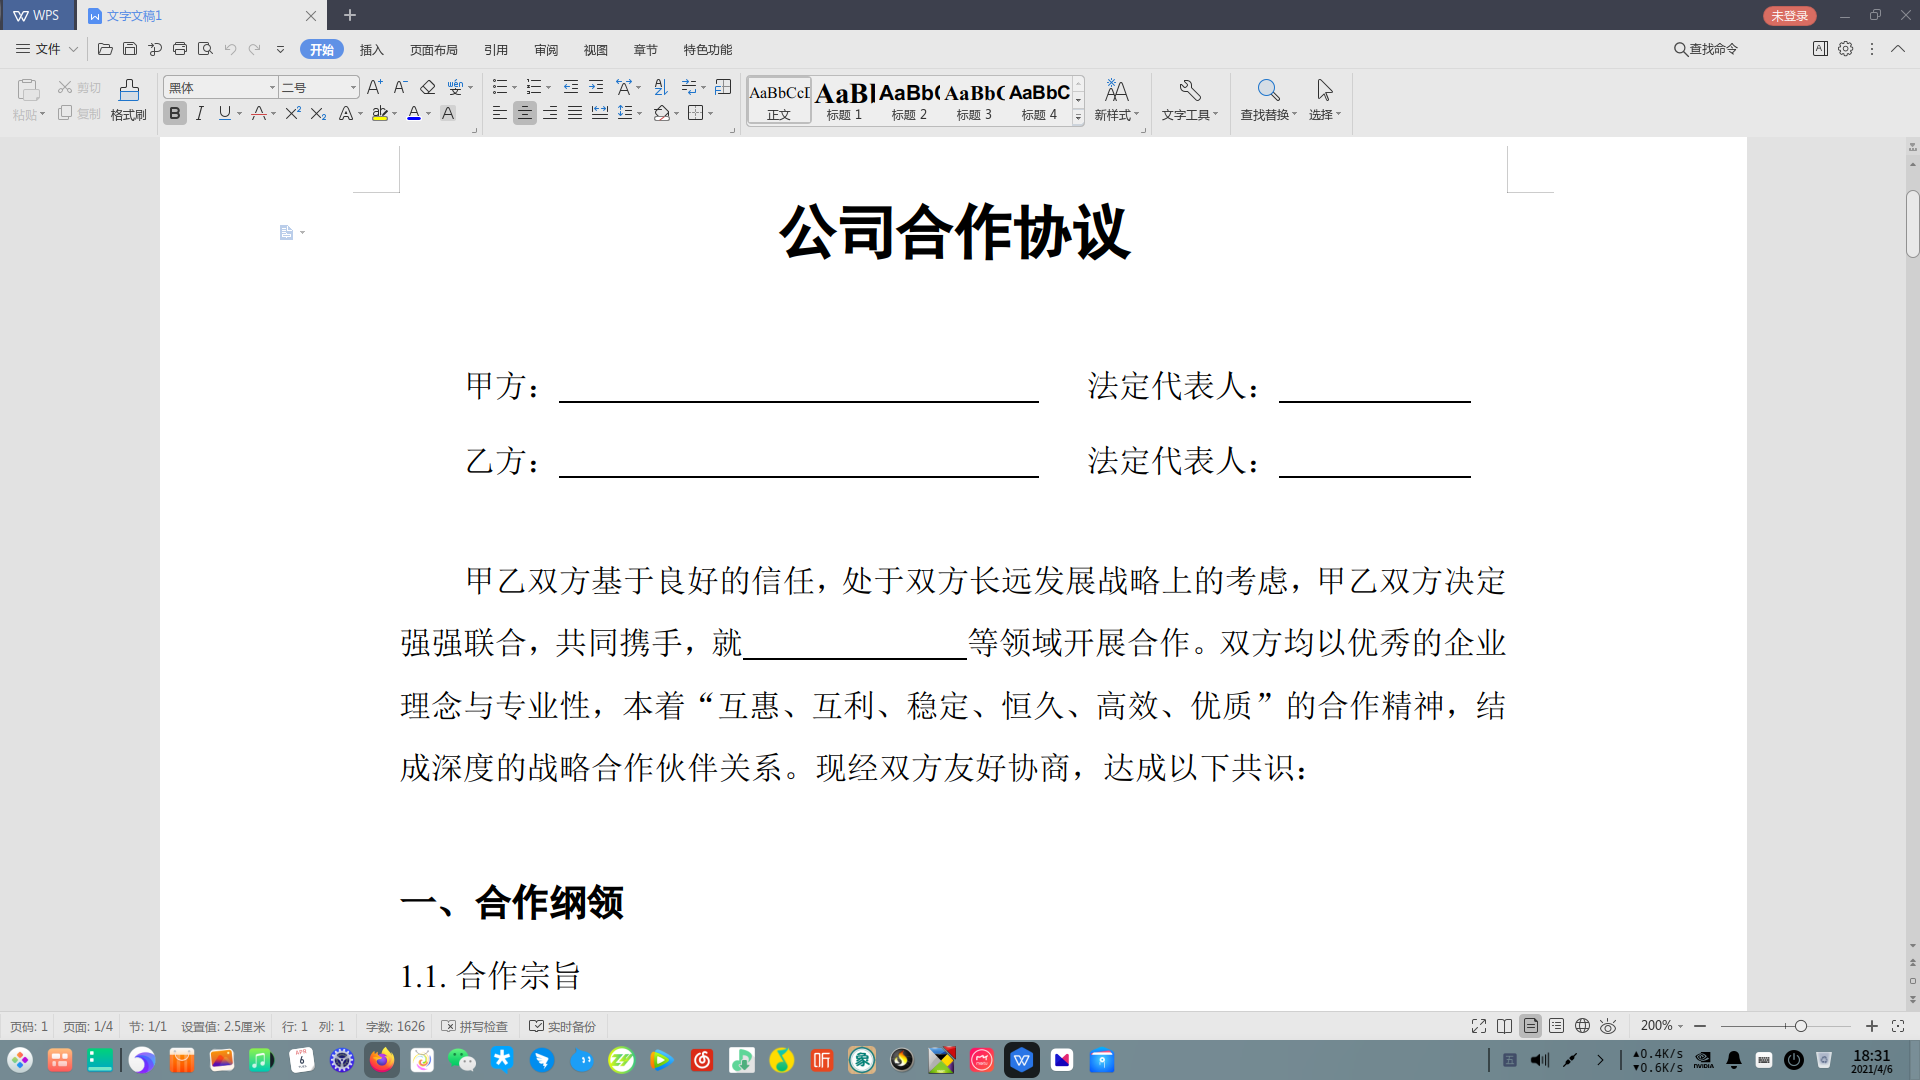1920x1080 pixels.
Task: Click the clear formatting eraser icon
Action: pos(428,87)
